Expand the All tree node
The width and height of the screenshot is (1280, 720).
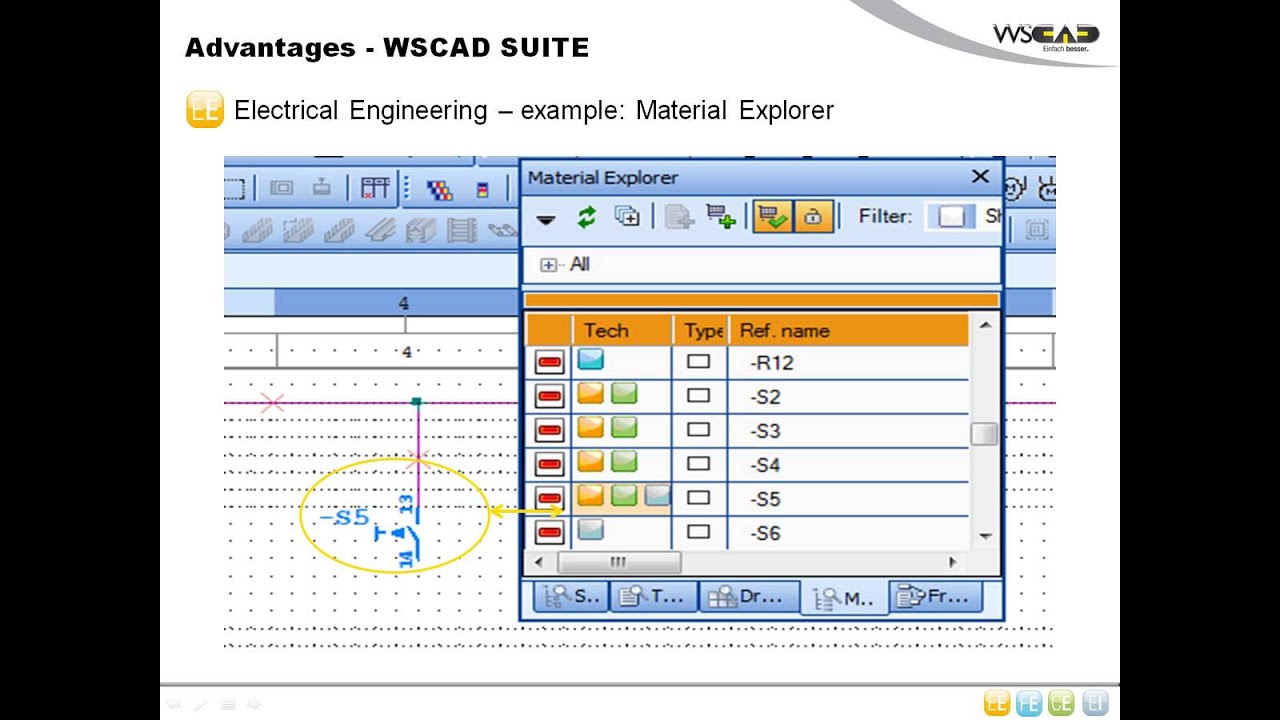548,265
